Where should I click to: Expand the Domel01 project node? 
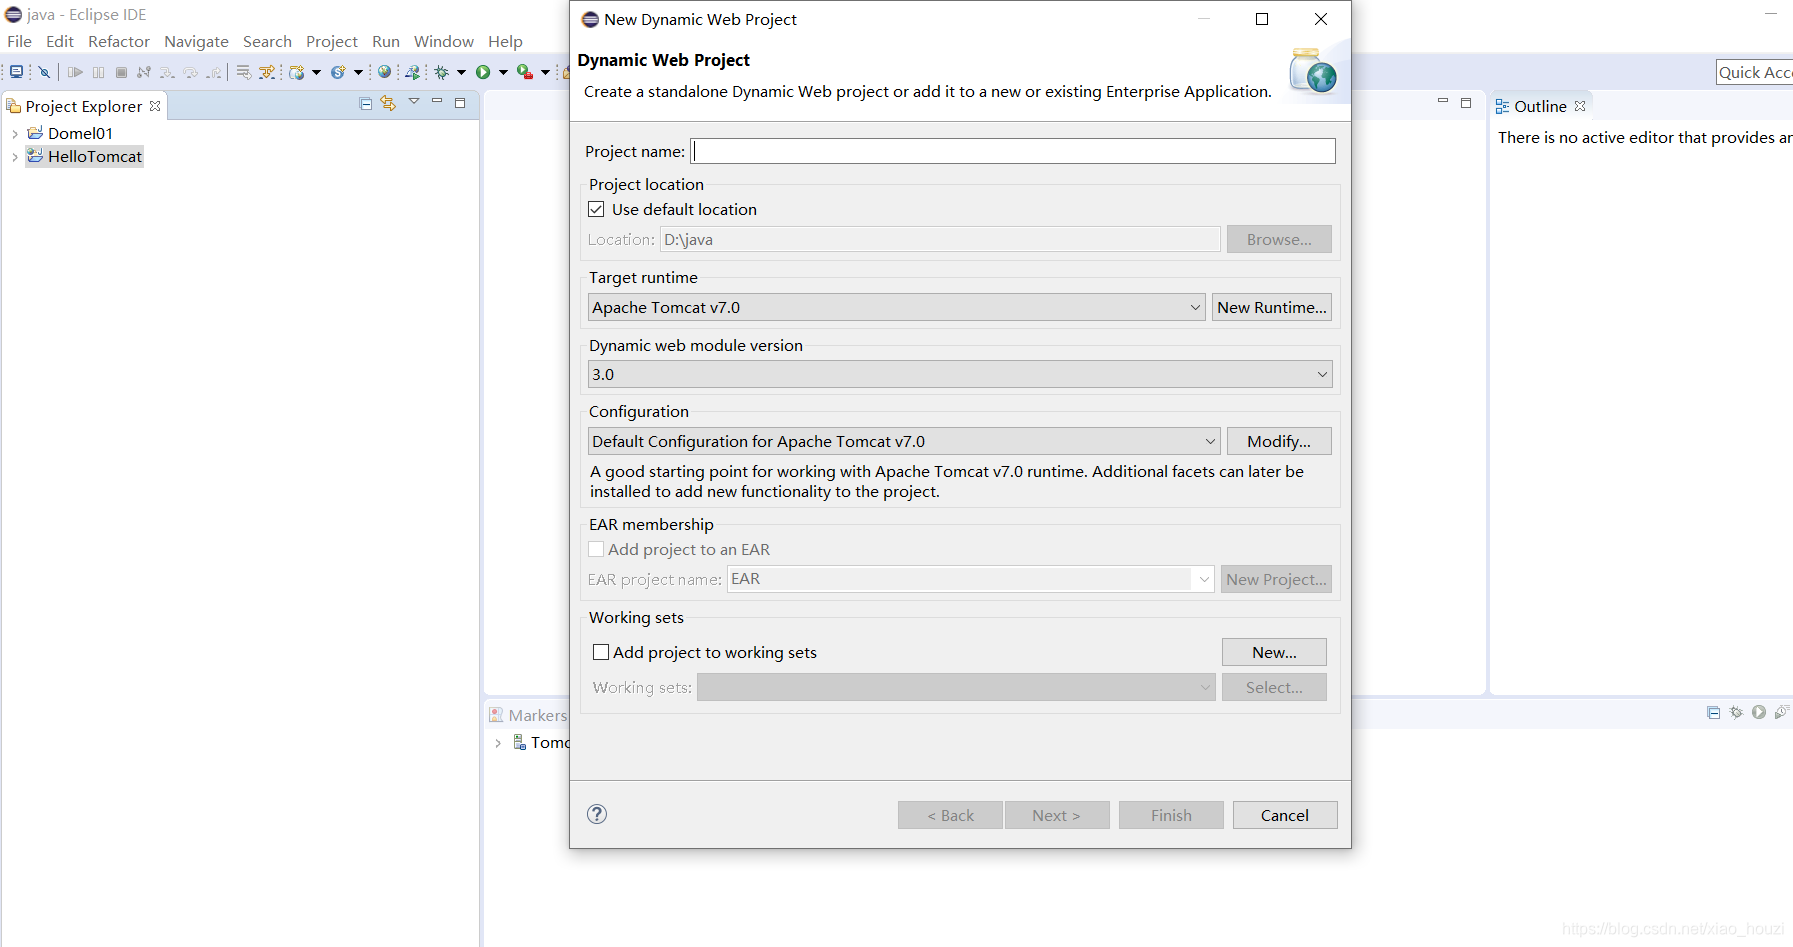point(14,133)
